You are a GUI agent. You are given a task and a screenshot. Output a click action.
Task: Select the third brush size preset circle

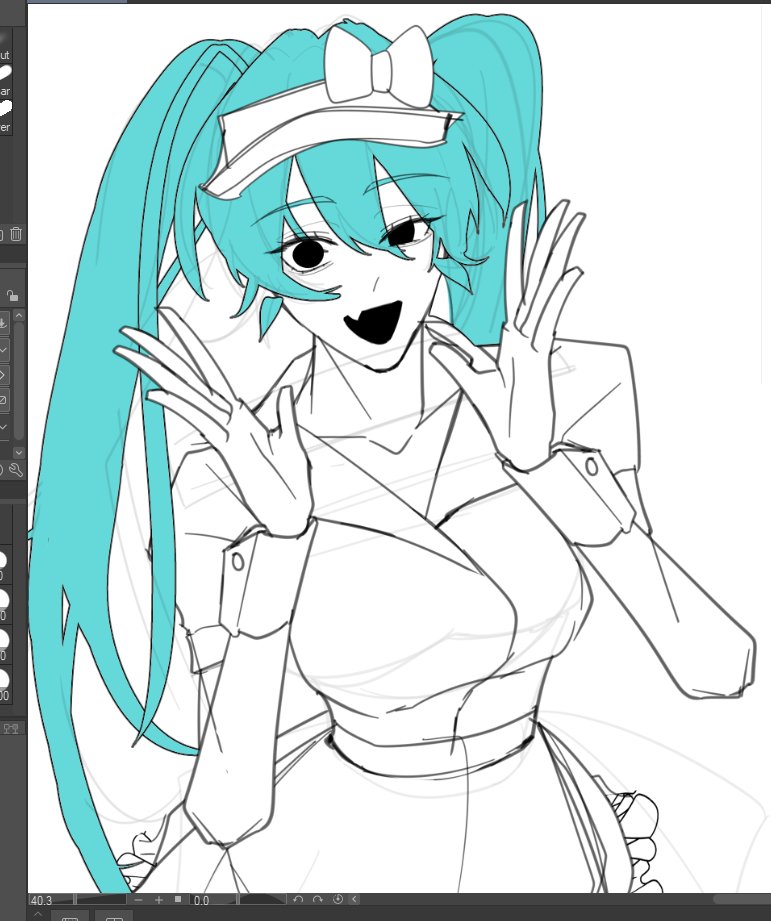[3, 639]
